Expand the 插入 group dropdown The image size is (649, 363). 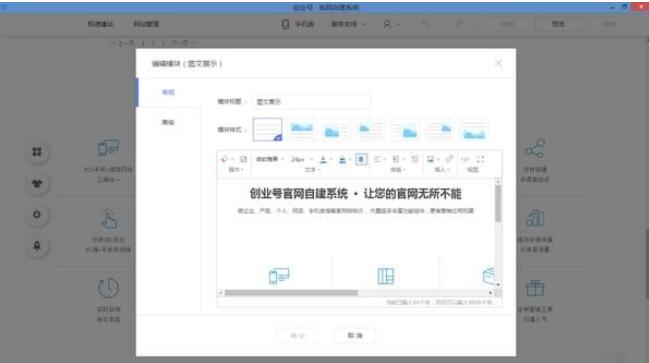click(x=442, y=170)
